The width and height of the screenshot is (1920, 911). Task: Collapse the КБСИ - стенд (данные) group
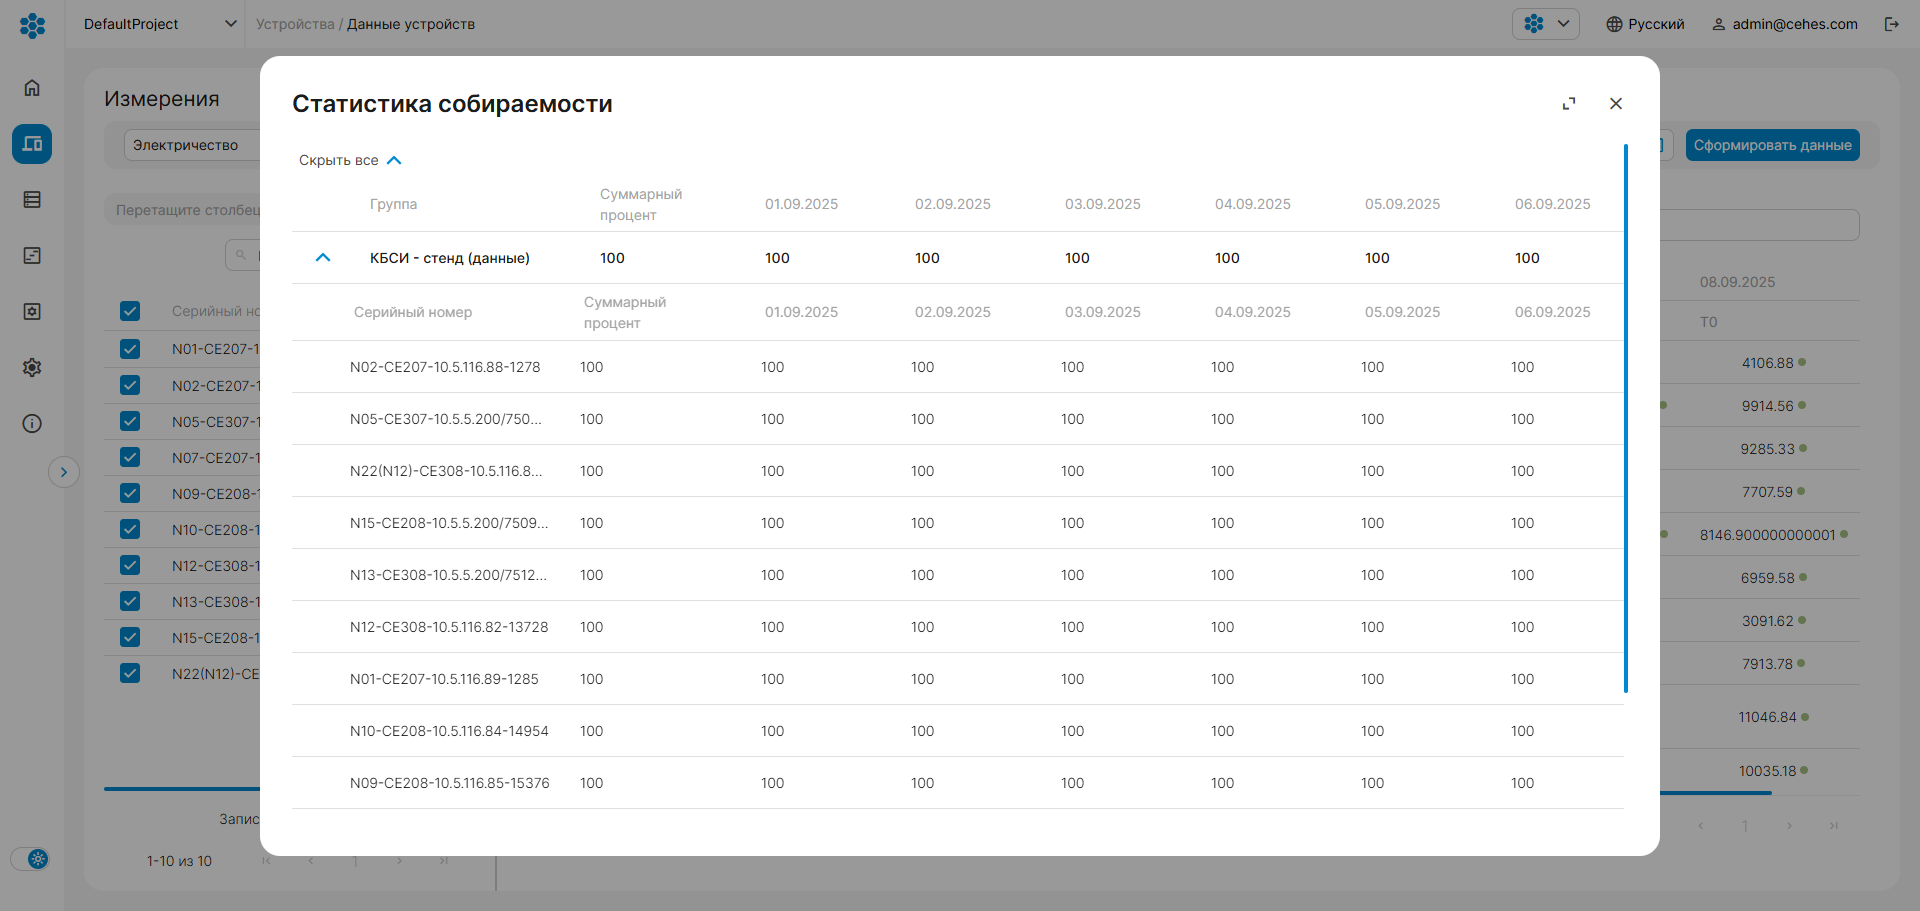point(323,258)
